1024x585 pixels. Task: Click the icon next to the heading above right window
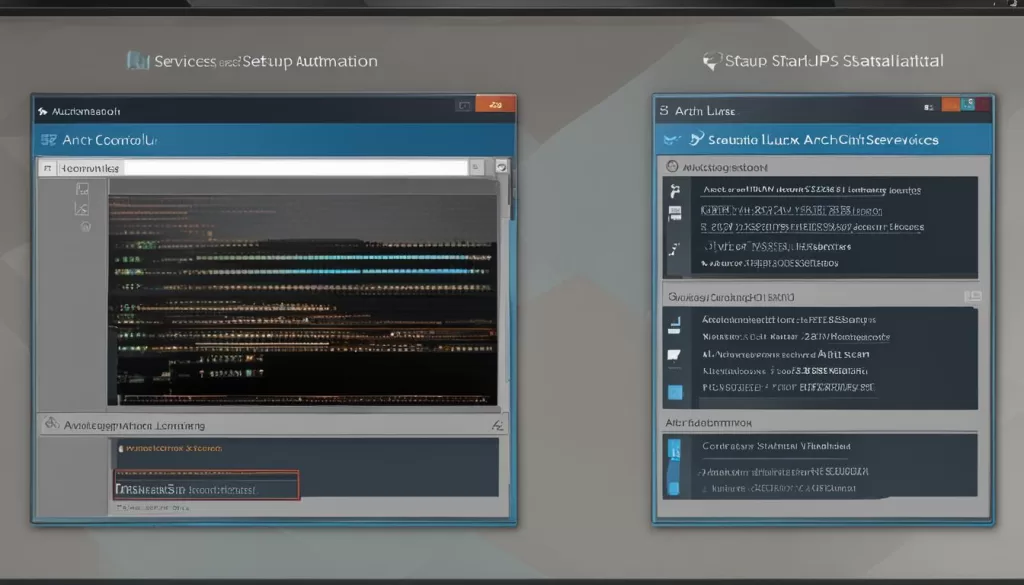click(712, 61)
